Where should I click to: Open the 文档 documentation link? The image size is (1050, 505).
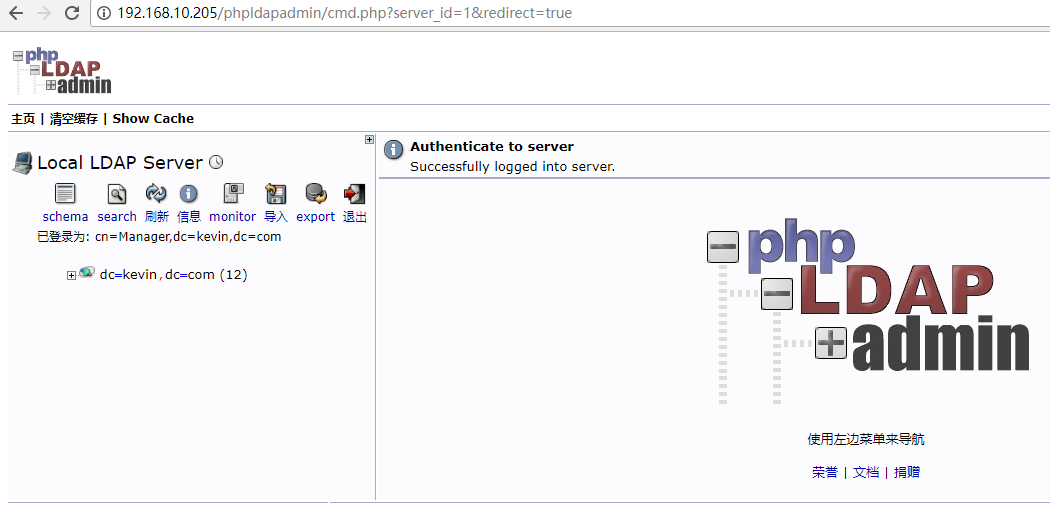(x=866, y=472)
